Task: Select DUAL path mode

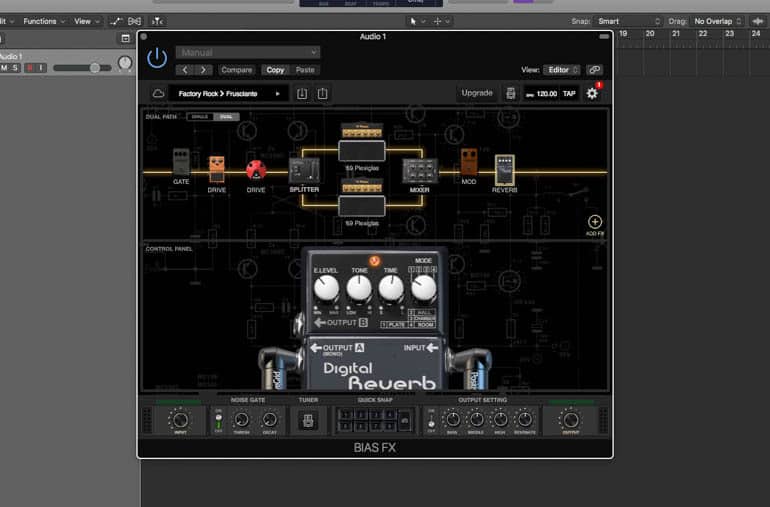Action: (226, 117)
